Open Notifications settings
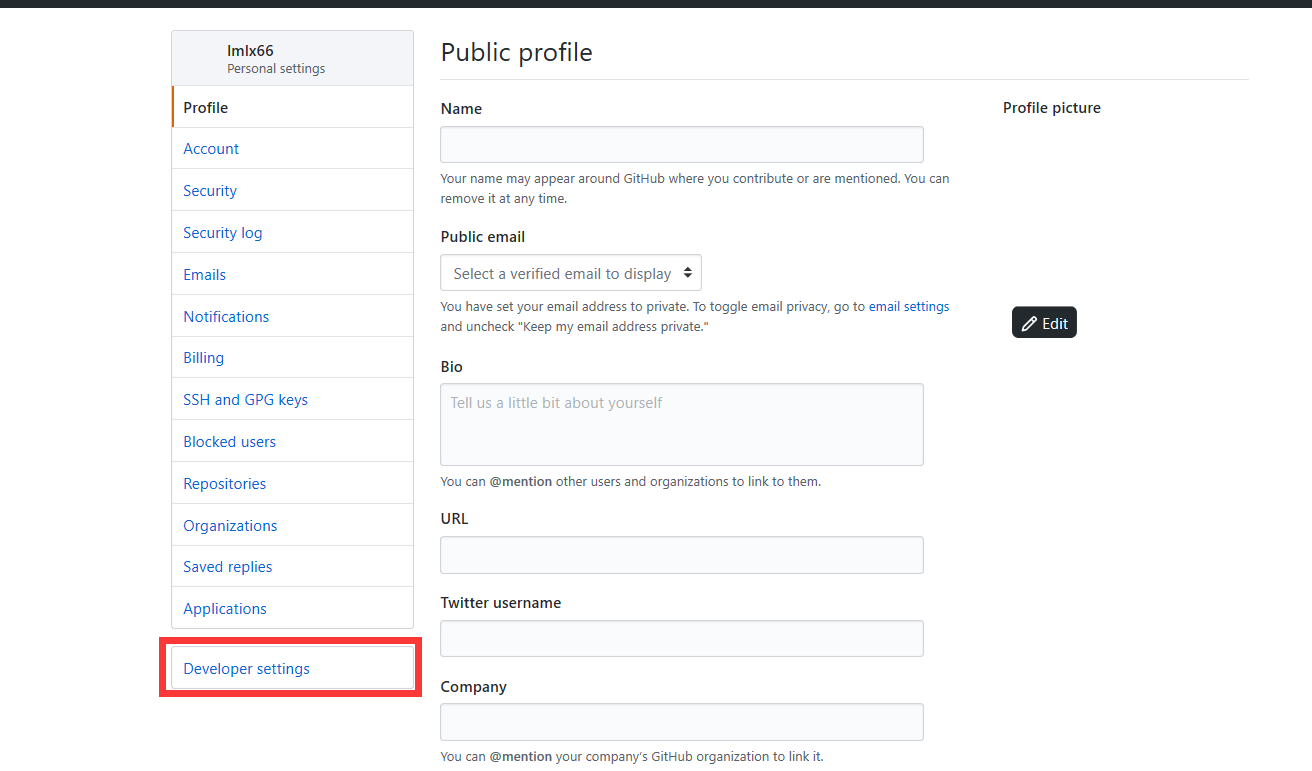Image resolution: width=1312 pixels, height=771 pixels. (x=226, y=317)
